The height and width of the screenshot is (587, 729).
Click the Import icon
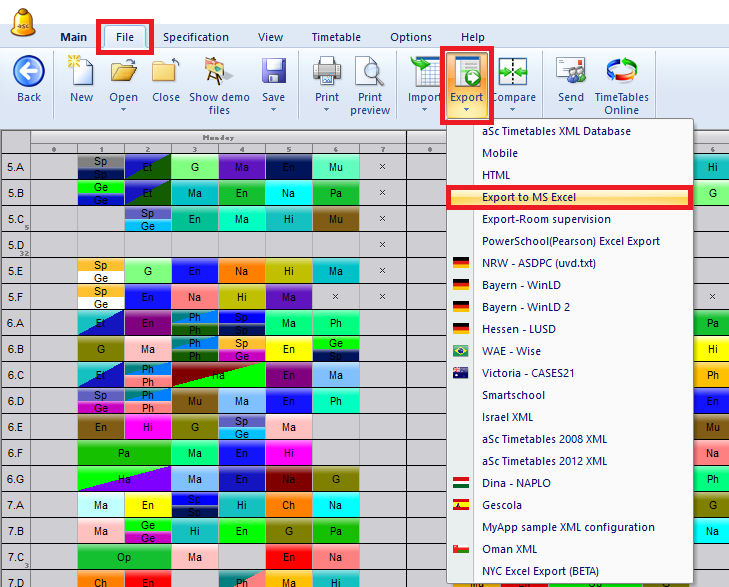coord(424,72)
